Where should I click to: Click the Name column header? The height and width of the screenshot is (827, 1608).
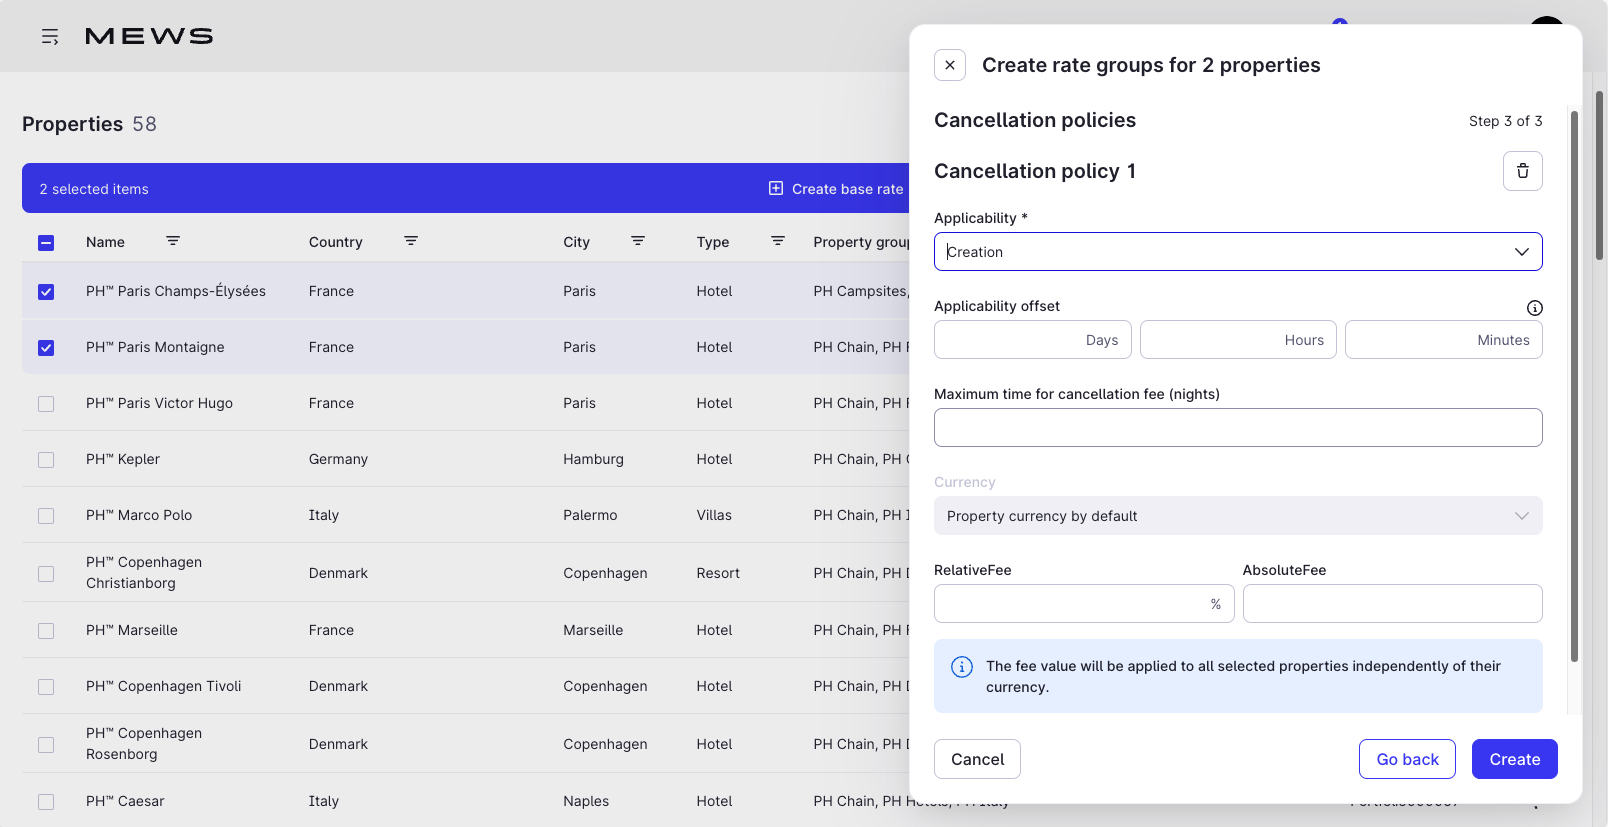coord(105,242)
